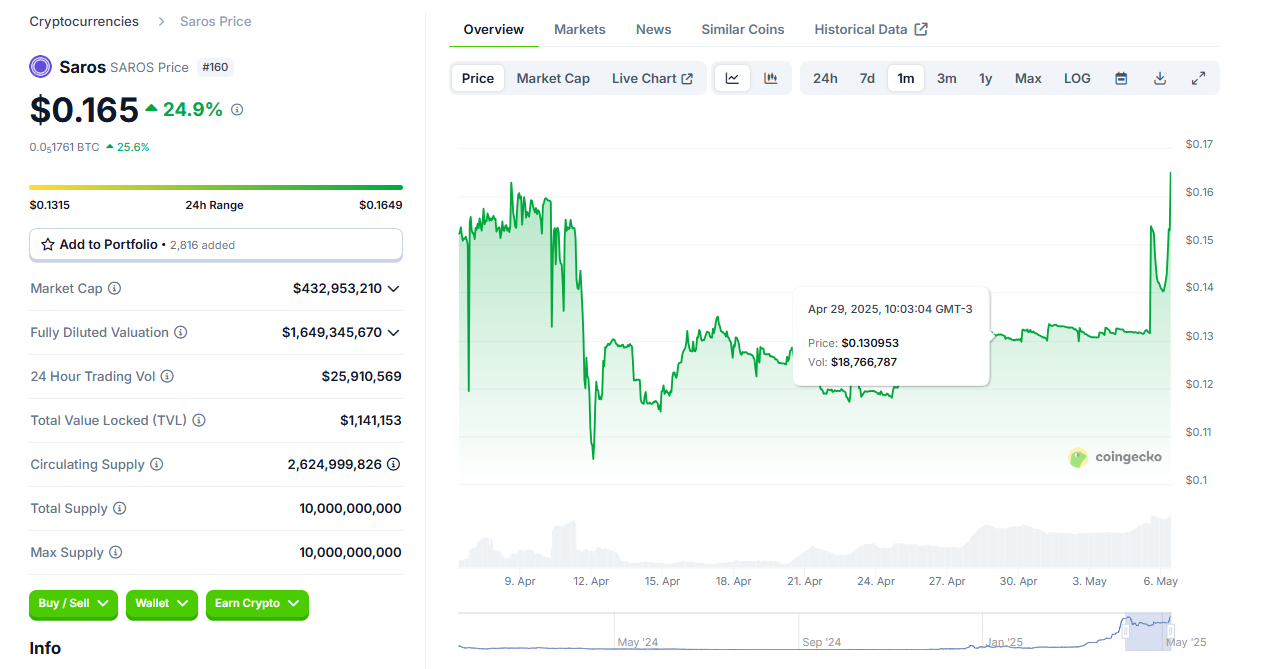Click the info icon beside 2,624,999,826 value

pos(394,464)
